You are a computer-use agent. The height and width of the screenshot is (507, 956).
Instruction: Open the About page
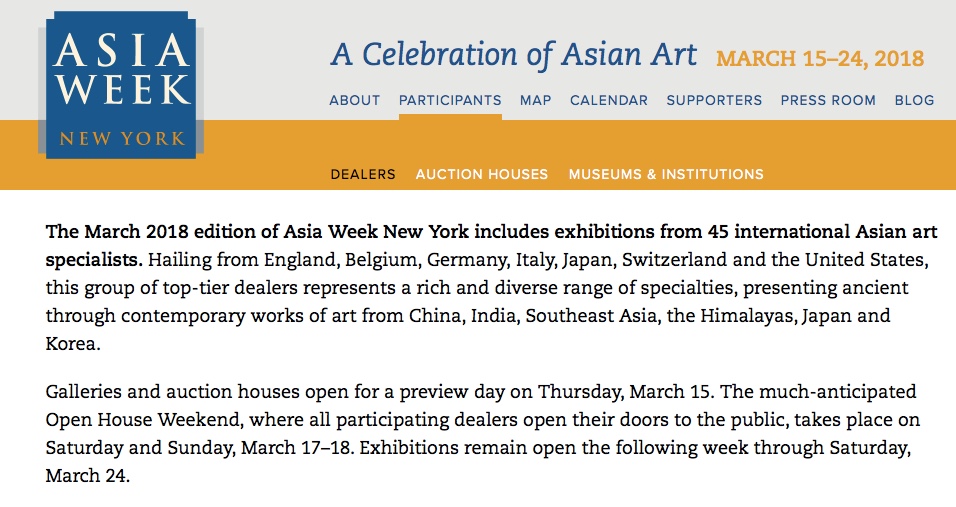(x=355, y=100)
